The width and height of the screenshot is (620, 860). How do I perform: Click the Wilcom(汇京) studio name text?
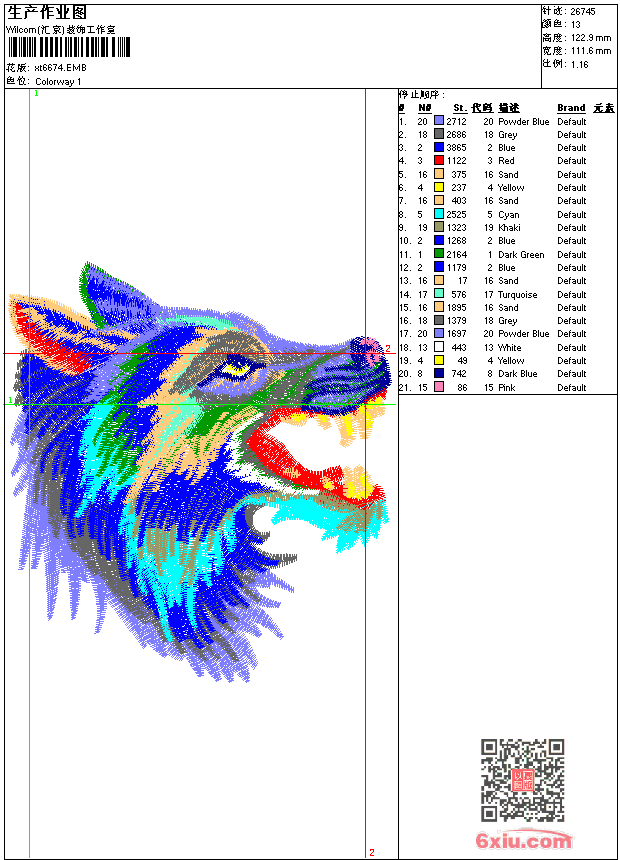61,30
